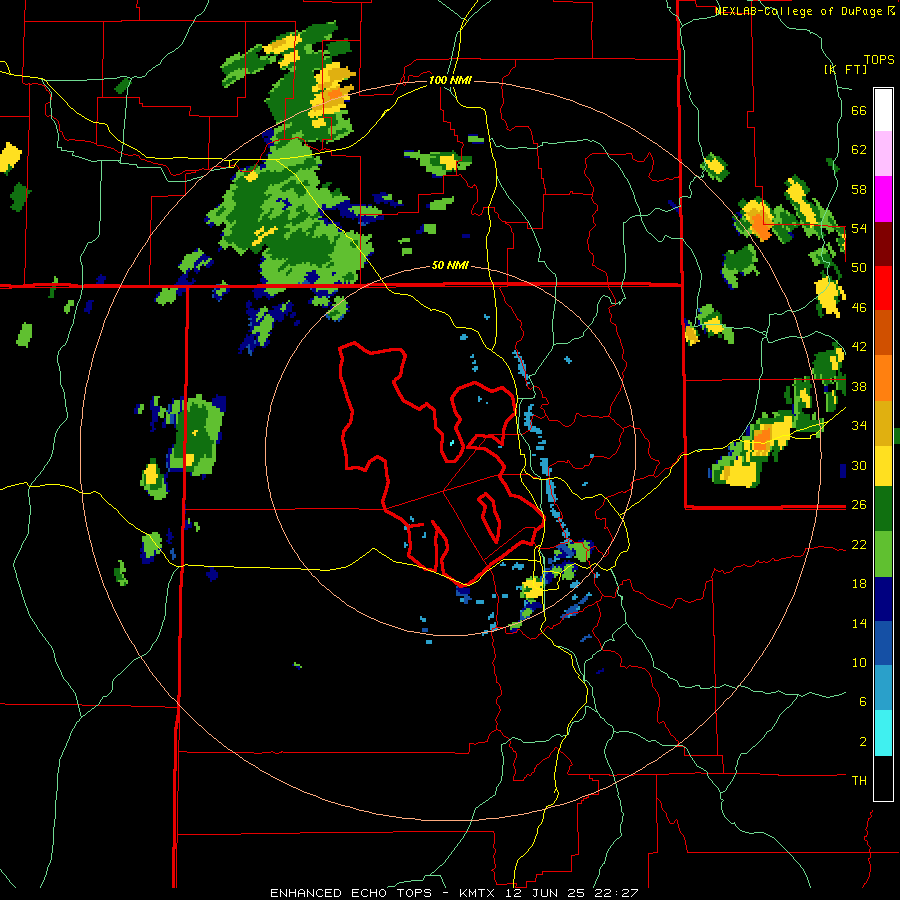This screenshot has height=900, width=900.
Task: Click the 22:27 time stamp
Action: point(616,893)
